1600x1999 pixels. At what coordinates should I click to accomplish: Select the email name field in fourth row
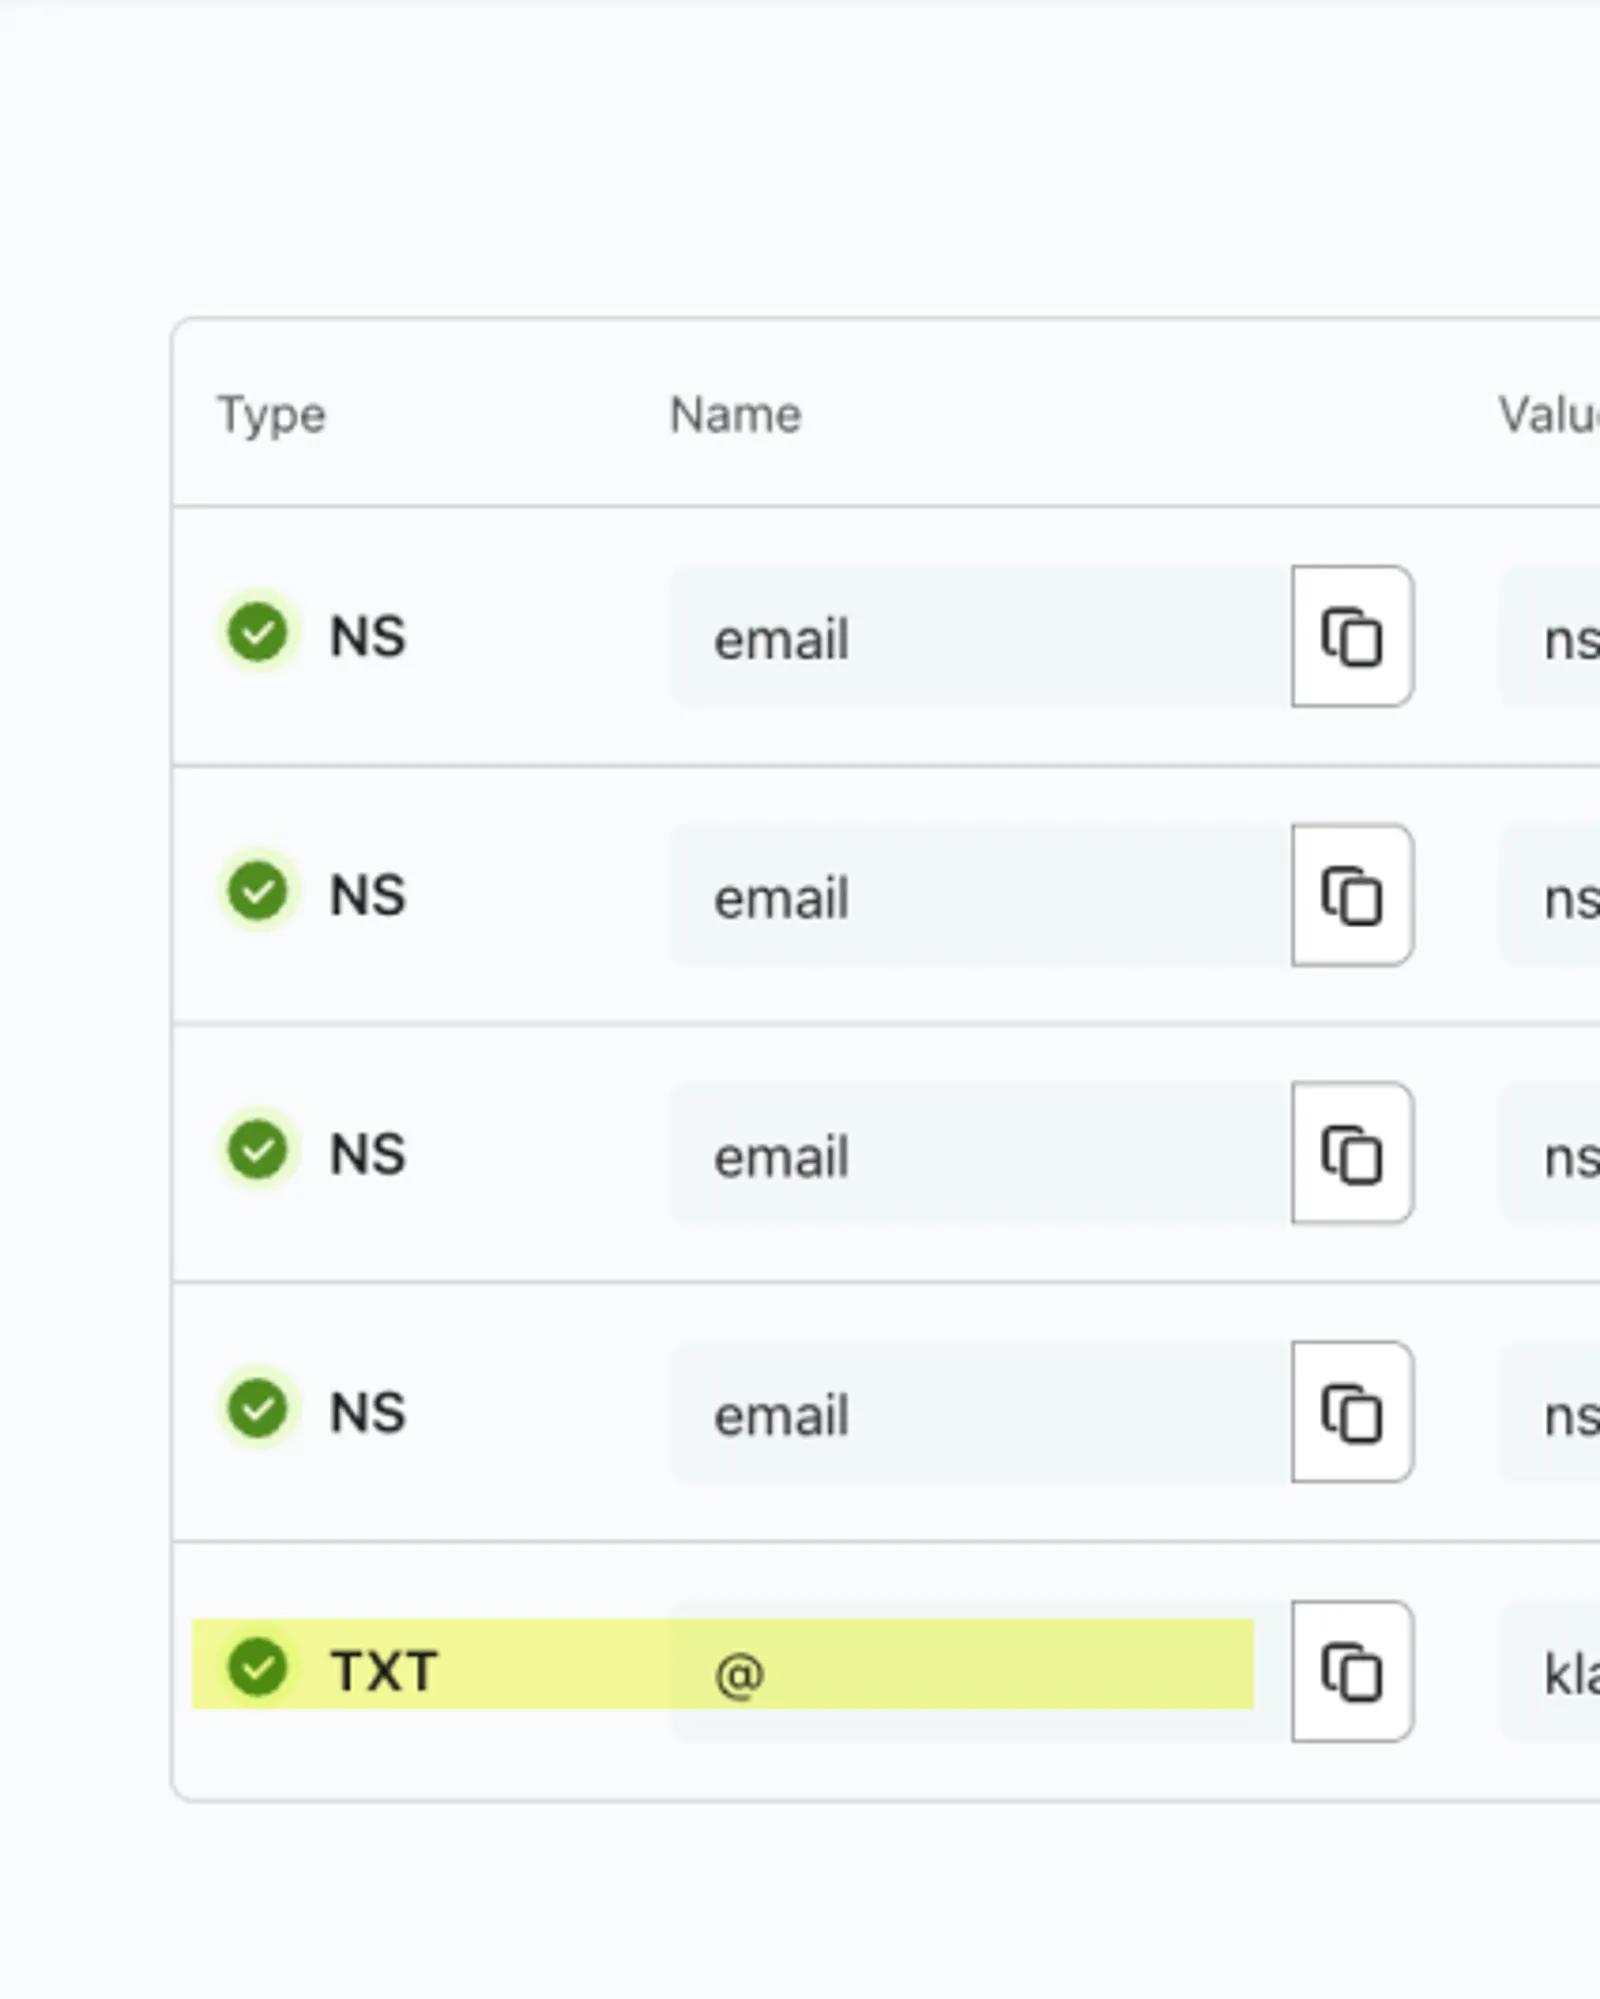(980, 1412)
